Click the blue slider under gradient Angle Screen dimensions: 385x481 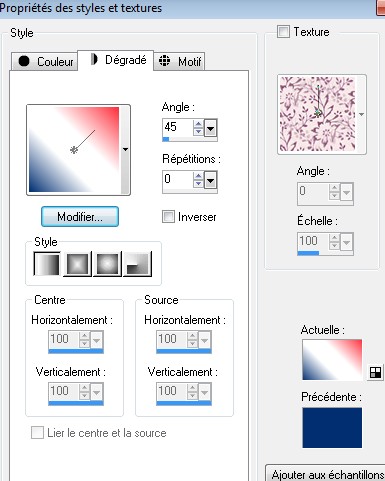coord(190,139)
